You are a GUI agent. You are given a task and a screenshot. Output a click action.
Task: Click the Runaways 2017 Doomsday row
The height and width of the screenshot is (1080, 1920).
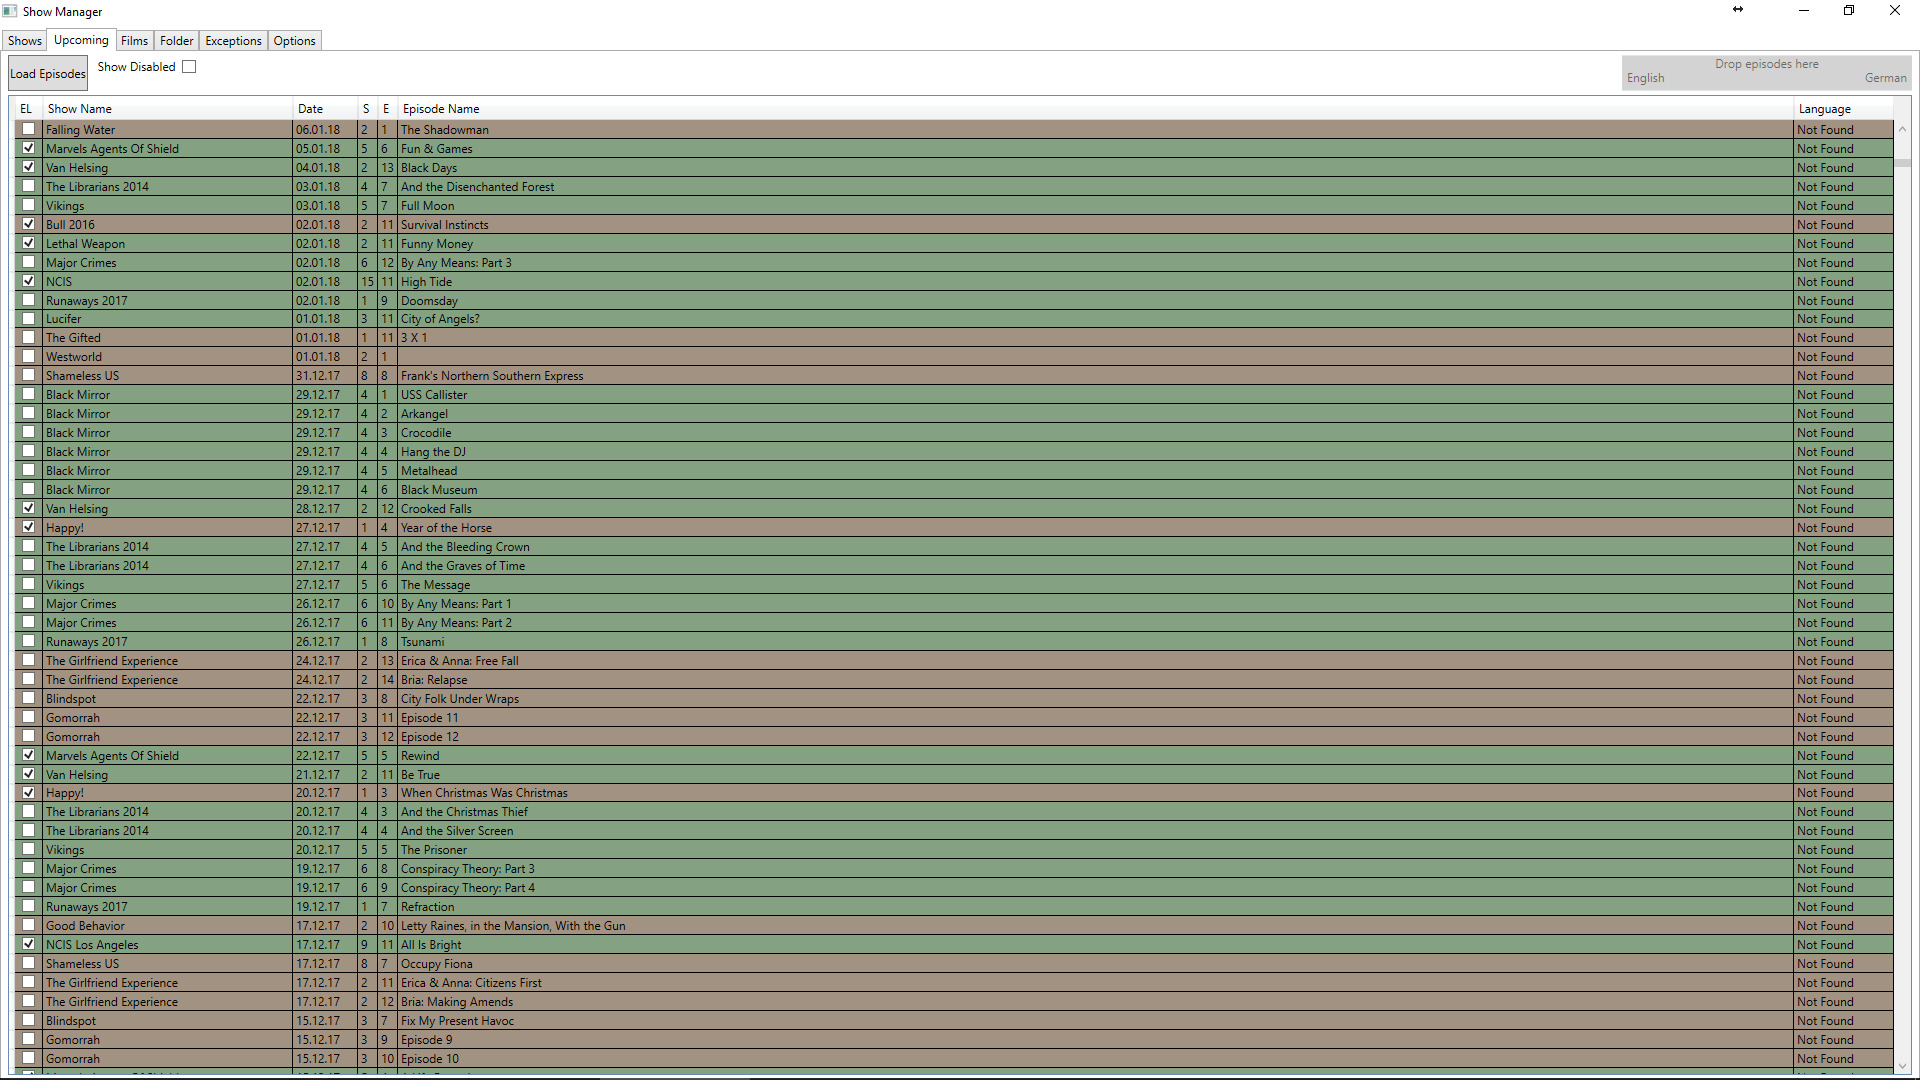click(953, 301)
